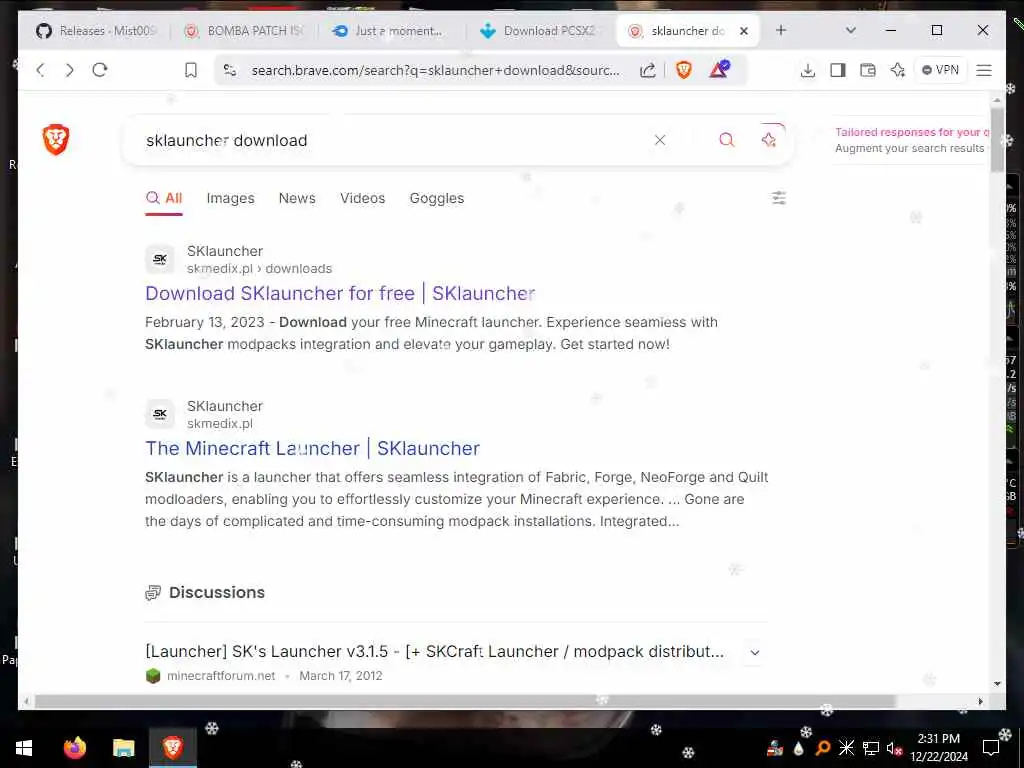Screen dimensions: 1024x768
Task: Click the address bar URL
Action: pyautogui.click(x=436, y=70)
